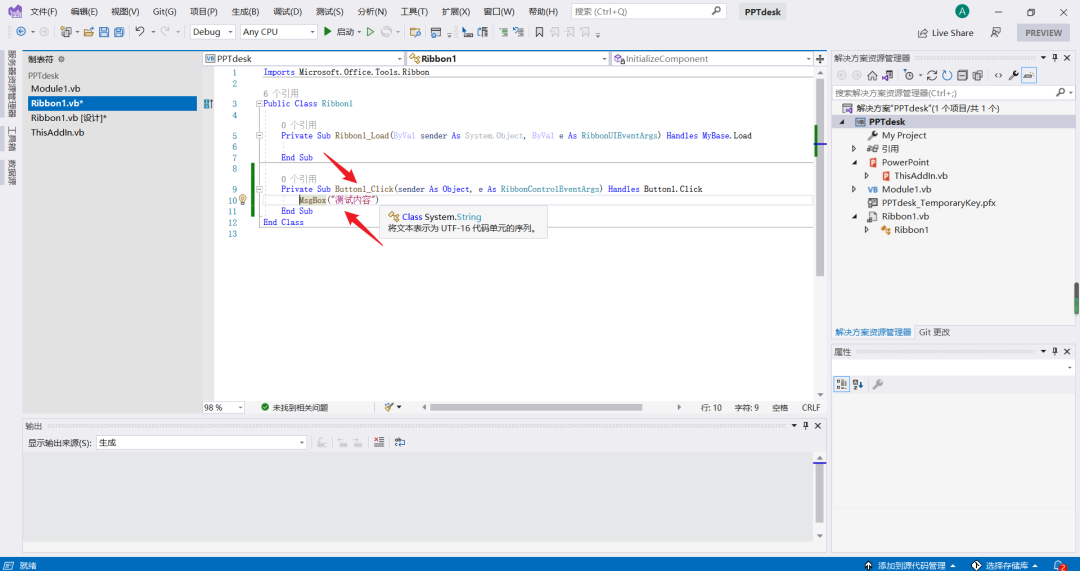Collapse the PowerPoint folder in Solution Explorer
The height and width of the screenshot is (571, 1080).
(855, 163)
